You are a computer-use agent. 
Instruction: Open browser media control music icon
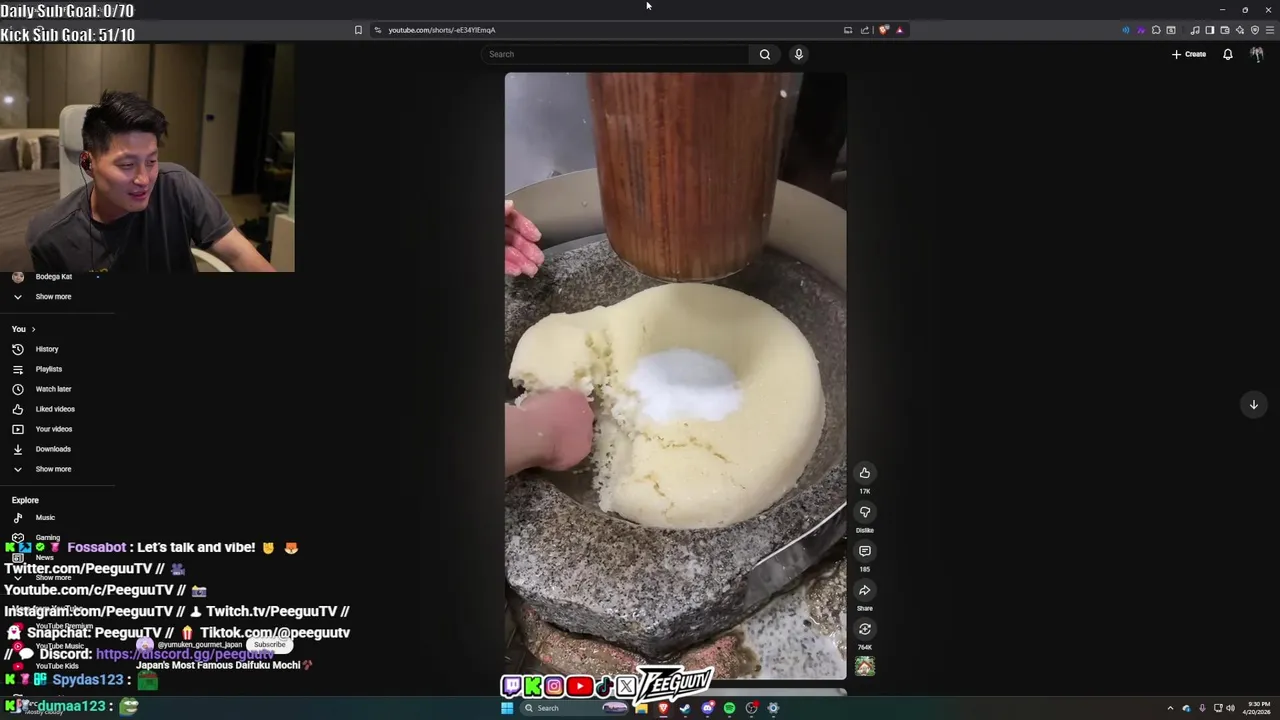(x=1195, y=30)
